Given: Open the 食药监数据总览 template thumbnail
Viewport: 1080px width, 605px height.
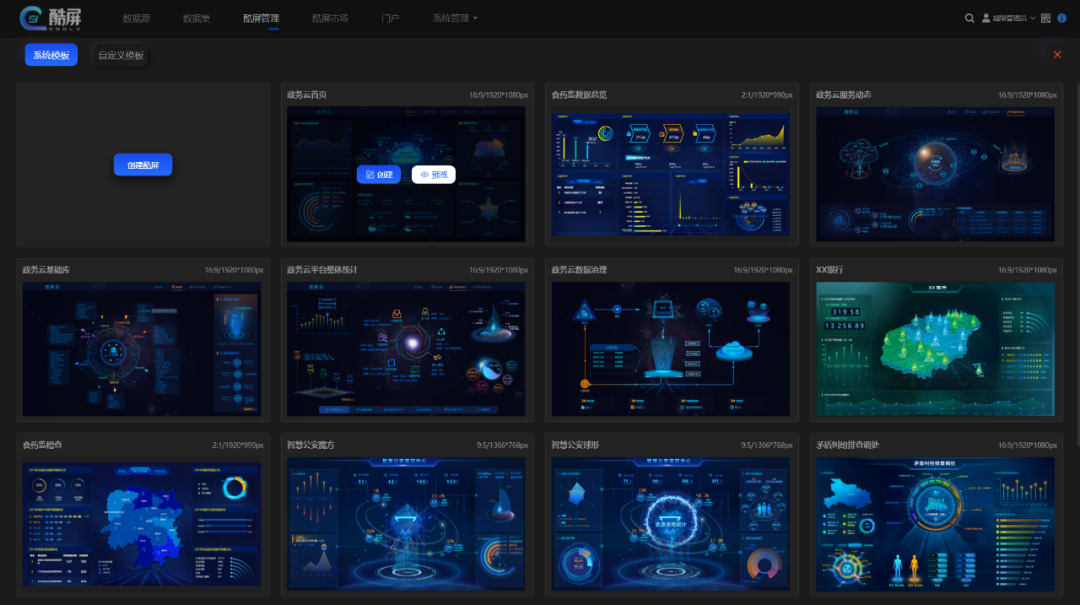Looking at the screenshot, I should click(670, 174).
